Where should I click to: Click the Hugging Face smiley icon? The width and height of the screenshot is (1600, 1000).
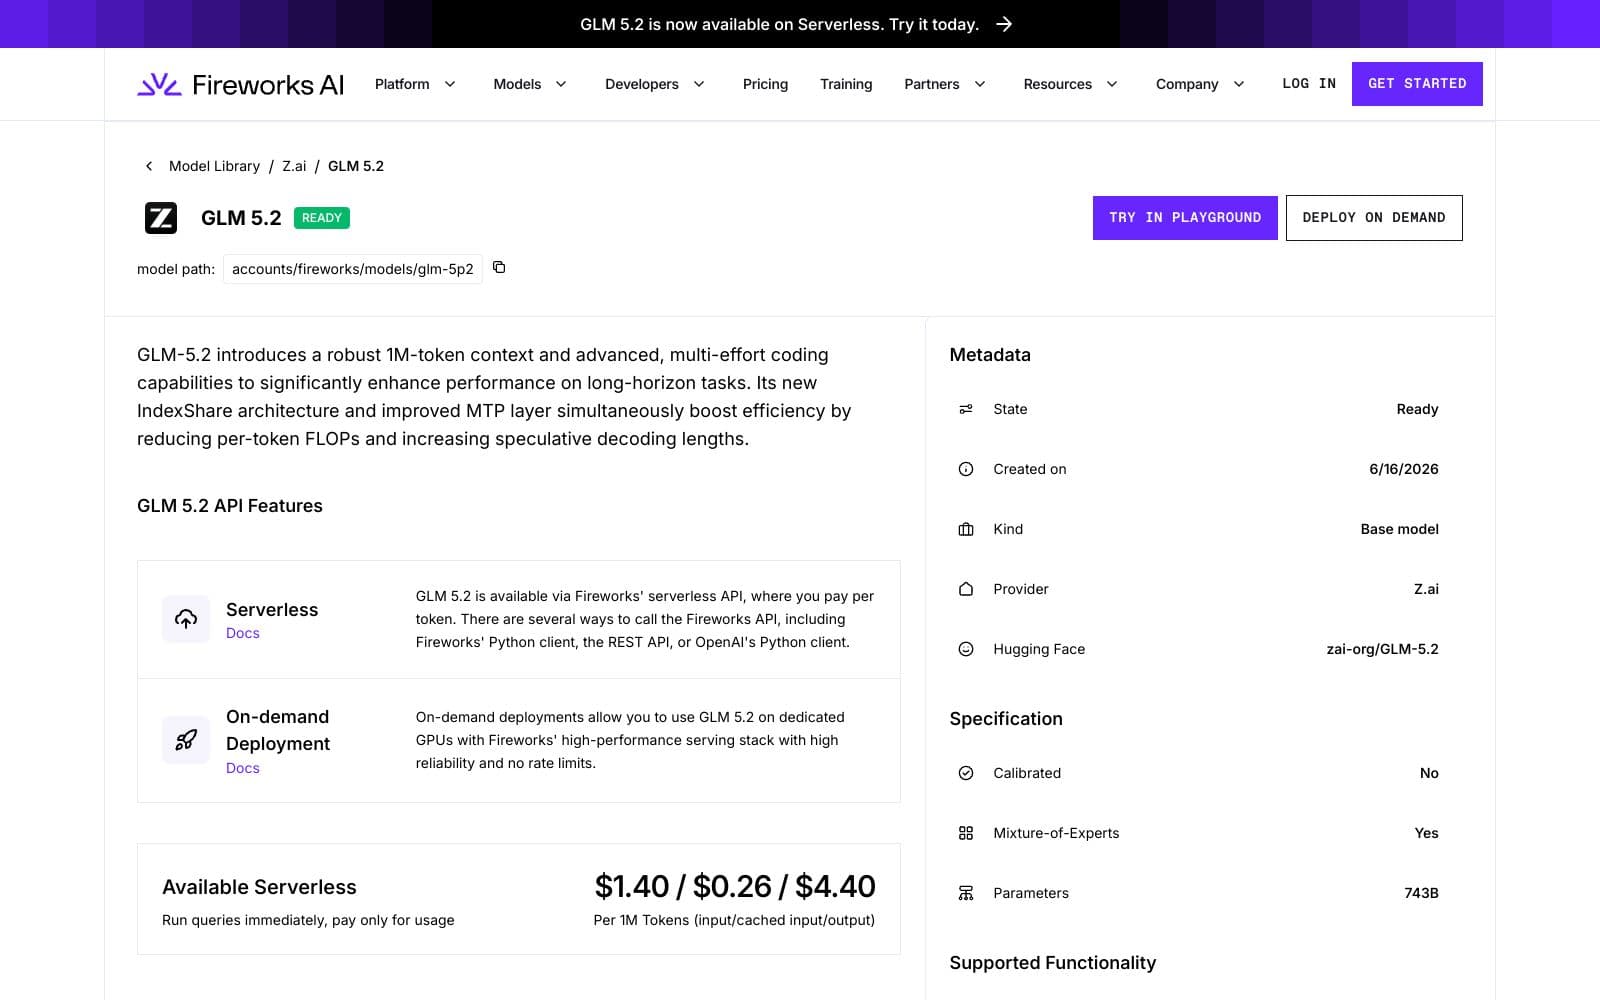point(966,649)
